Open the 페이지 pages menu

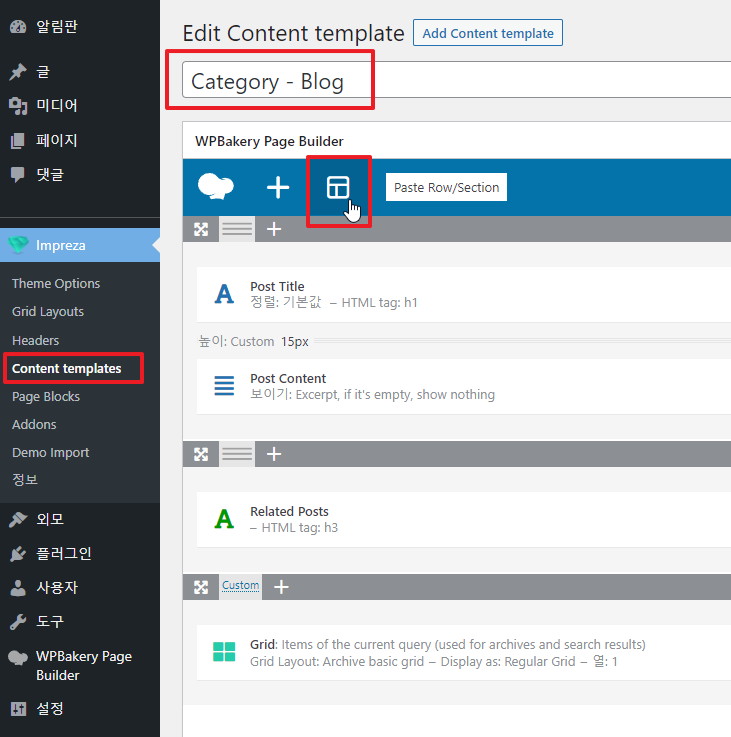click(x=80, y=140)
